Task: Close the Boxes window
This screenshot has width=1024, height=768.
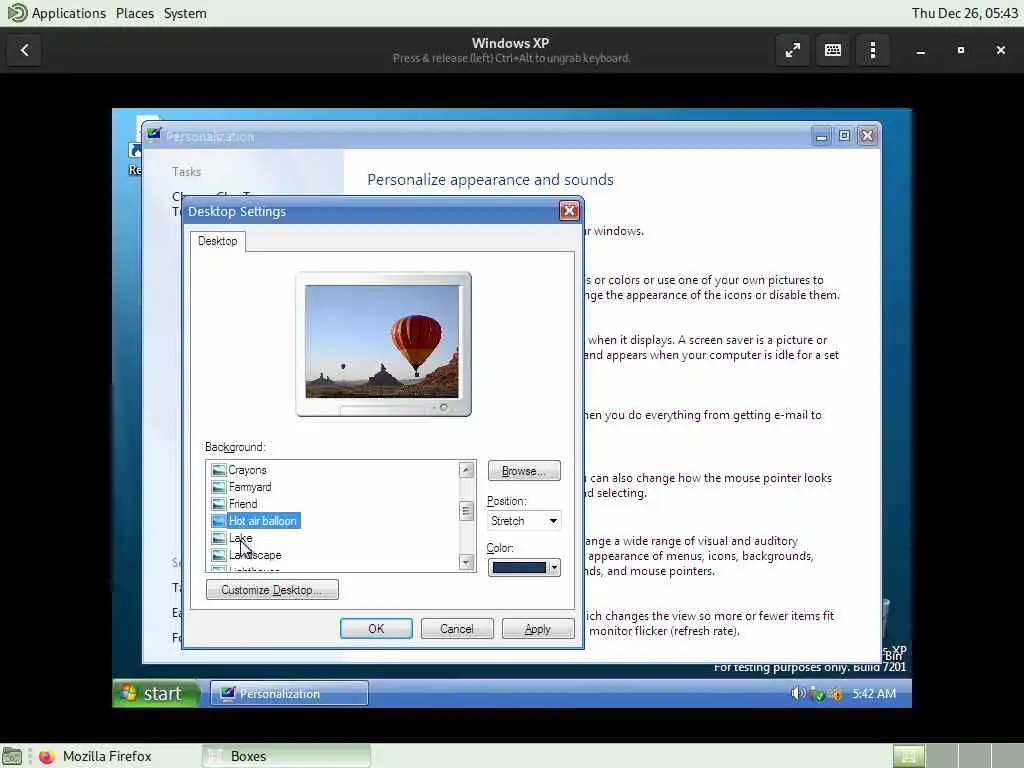Action: click(1000, 50)
